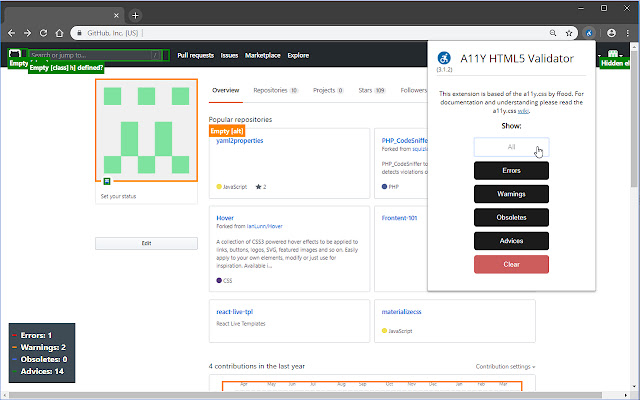Image resolution: width=640 pixels, height=400 pixels.
Task: Open the zoom magnifier icon in address bar
Action: point(553,33)
